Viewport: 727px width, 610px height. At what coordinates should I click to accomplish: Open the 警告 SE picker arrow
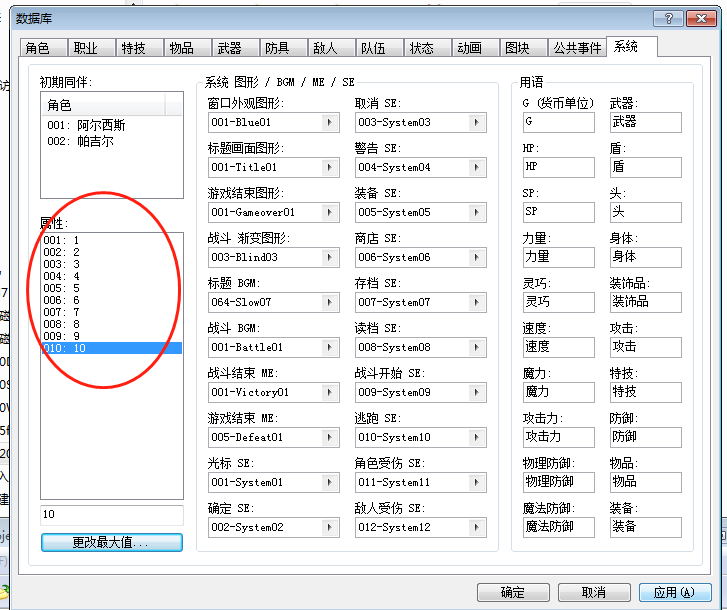(x=477, y=167)
